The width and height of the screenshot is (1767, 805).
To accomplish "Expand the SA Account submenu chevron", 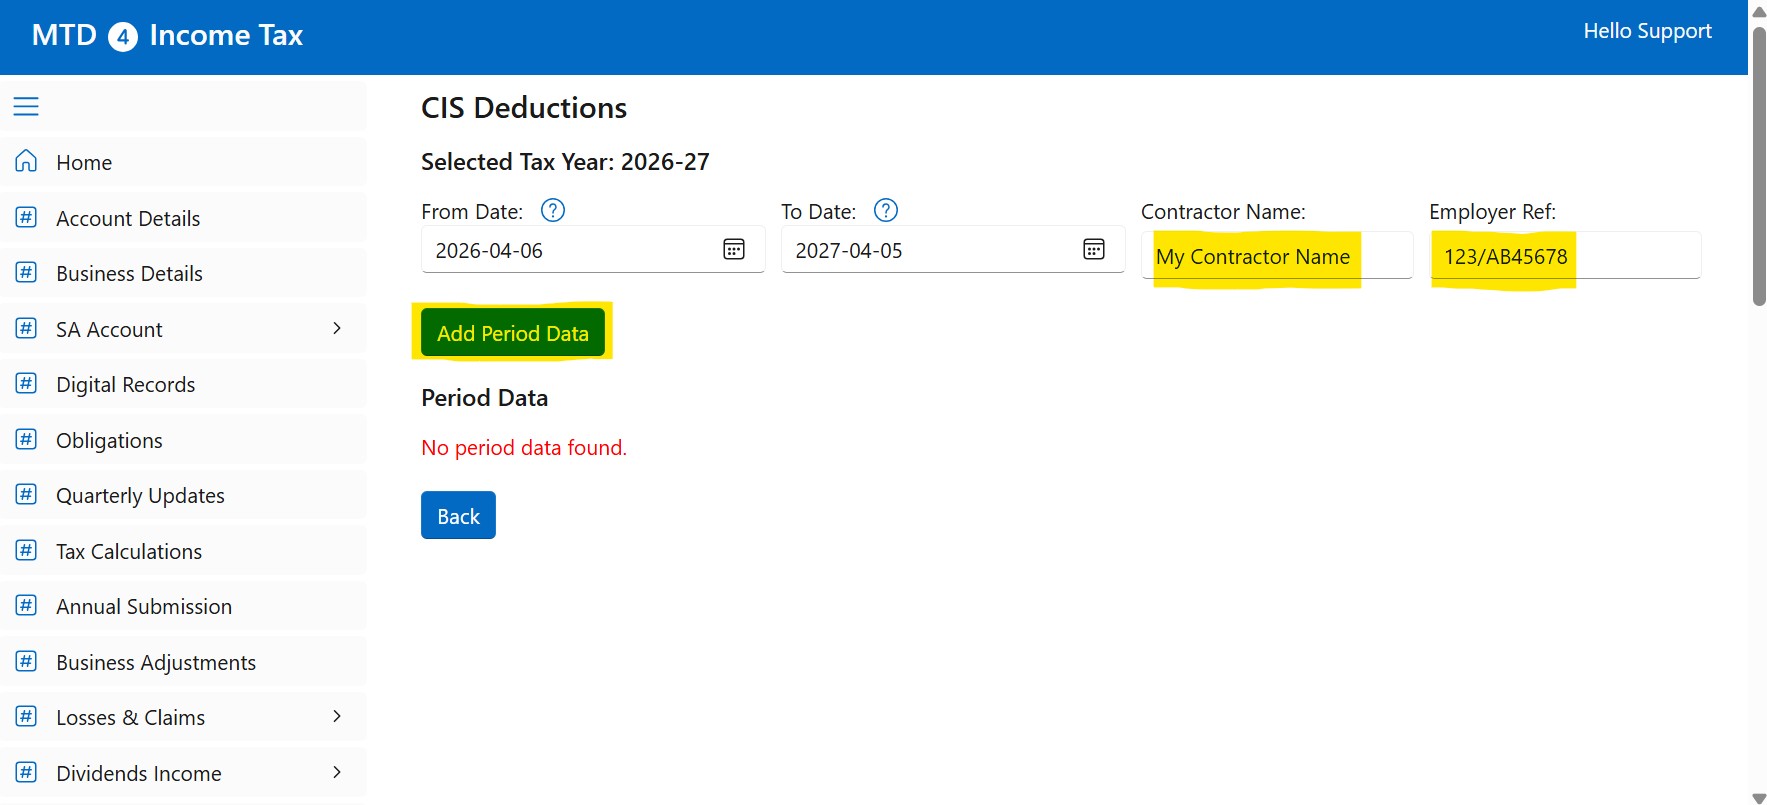I will pyautogui.click(x=337, y=328).
